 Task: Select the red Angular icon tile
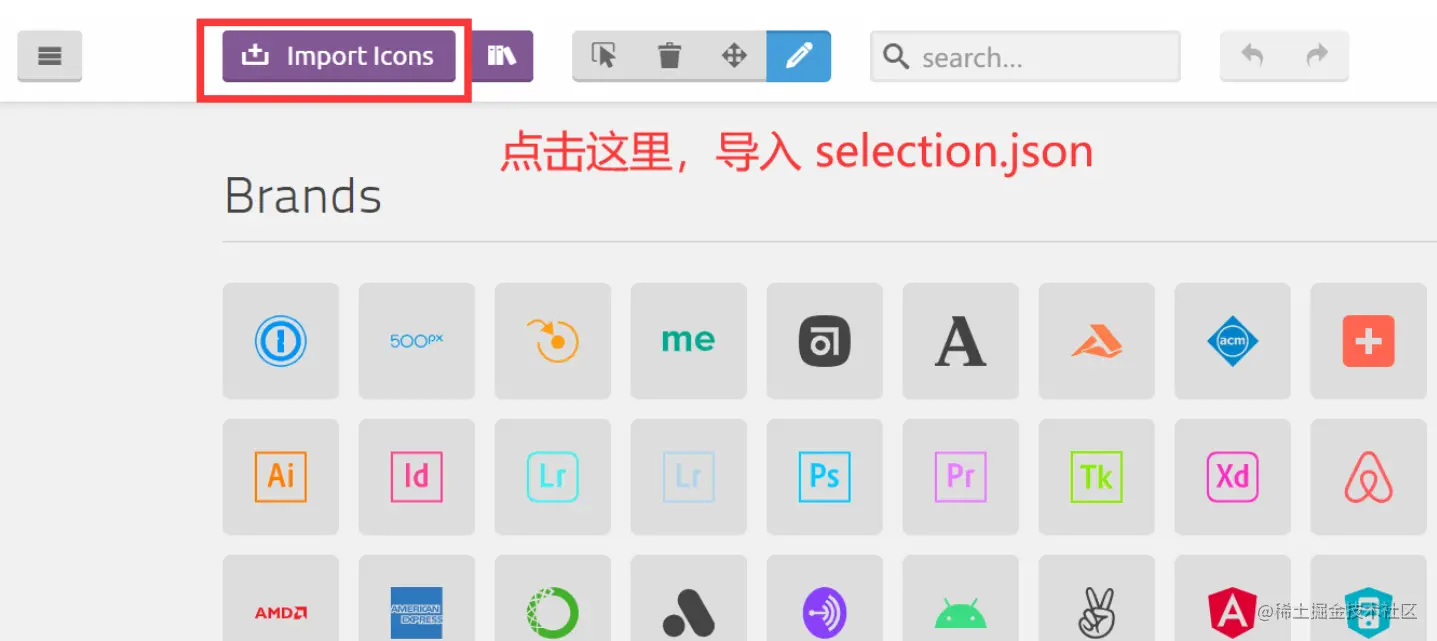[x=1233, y=598]
